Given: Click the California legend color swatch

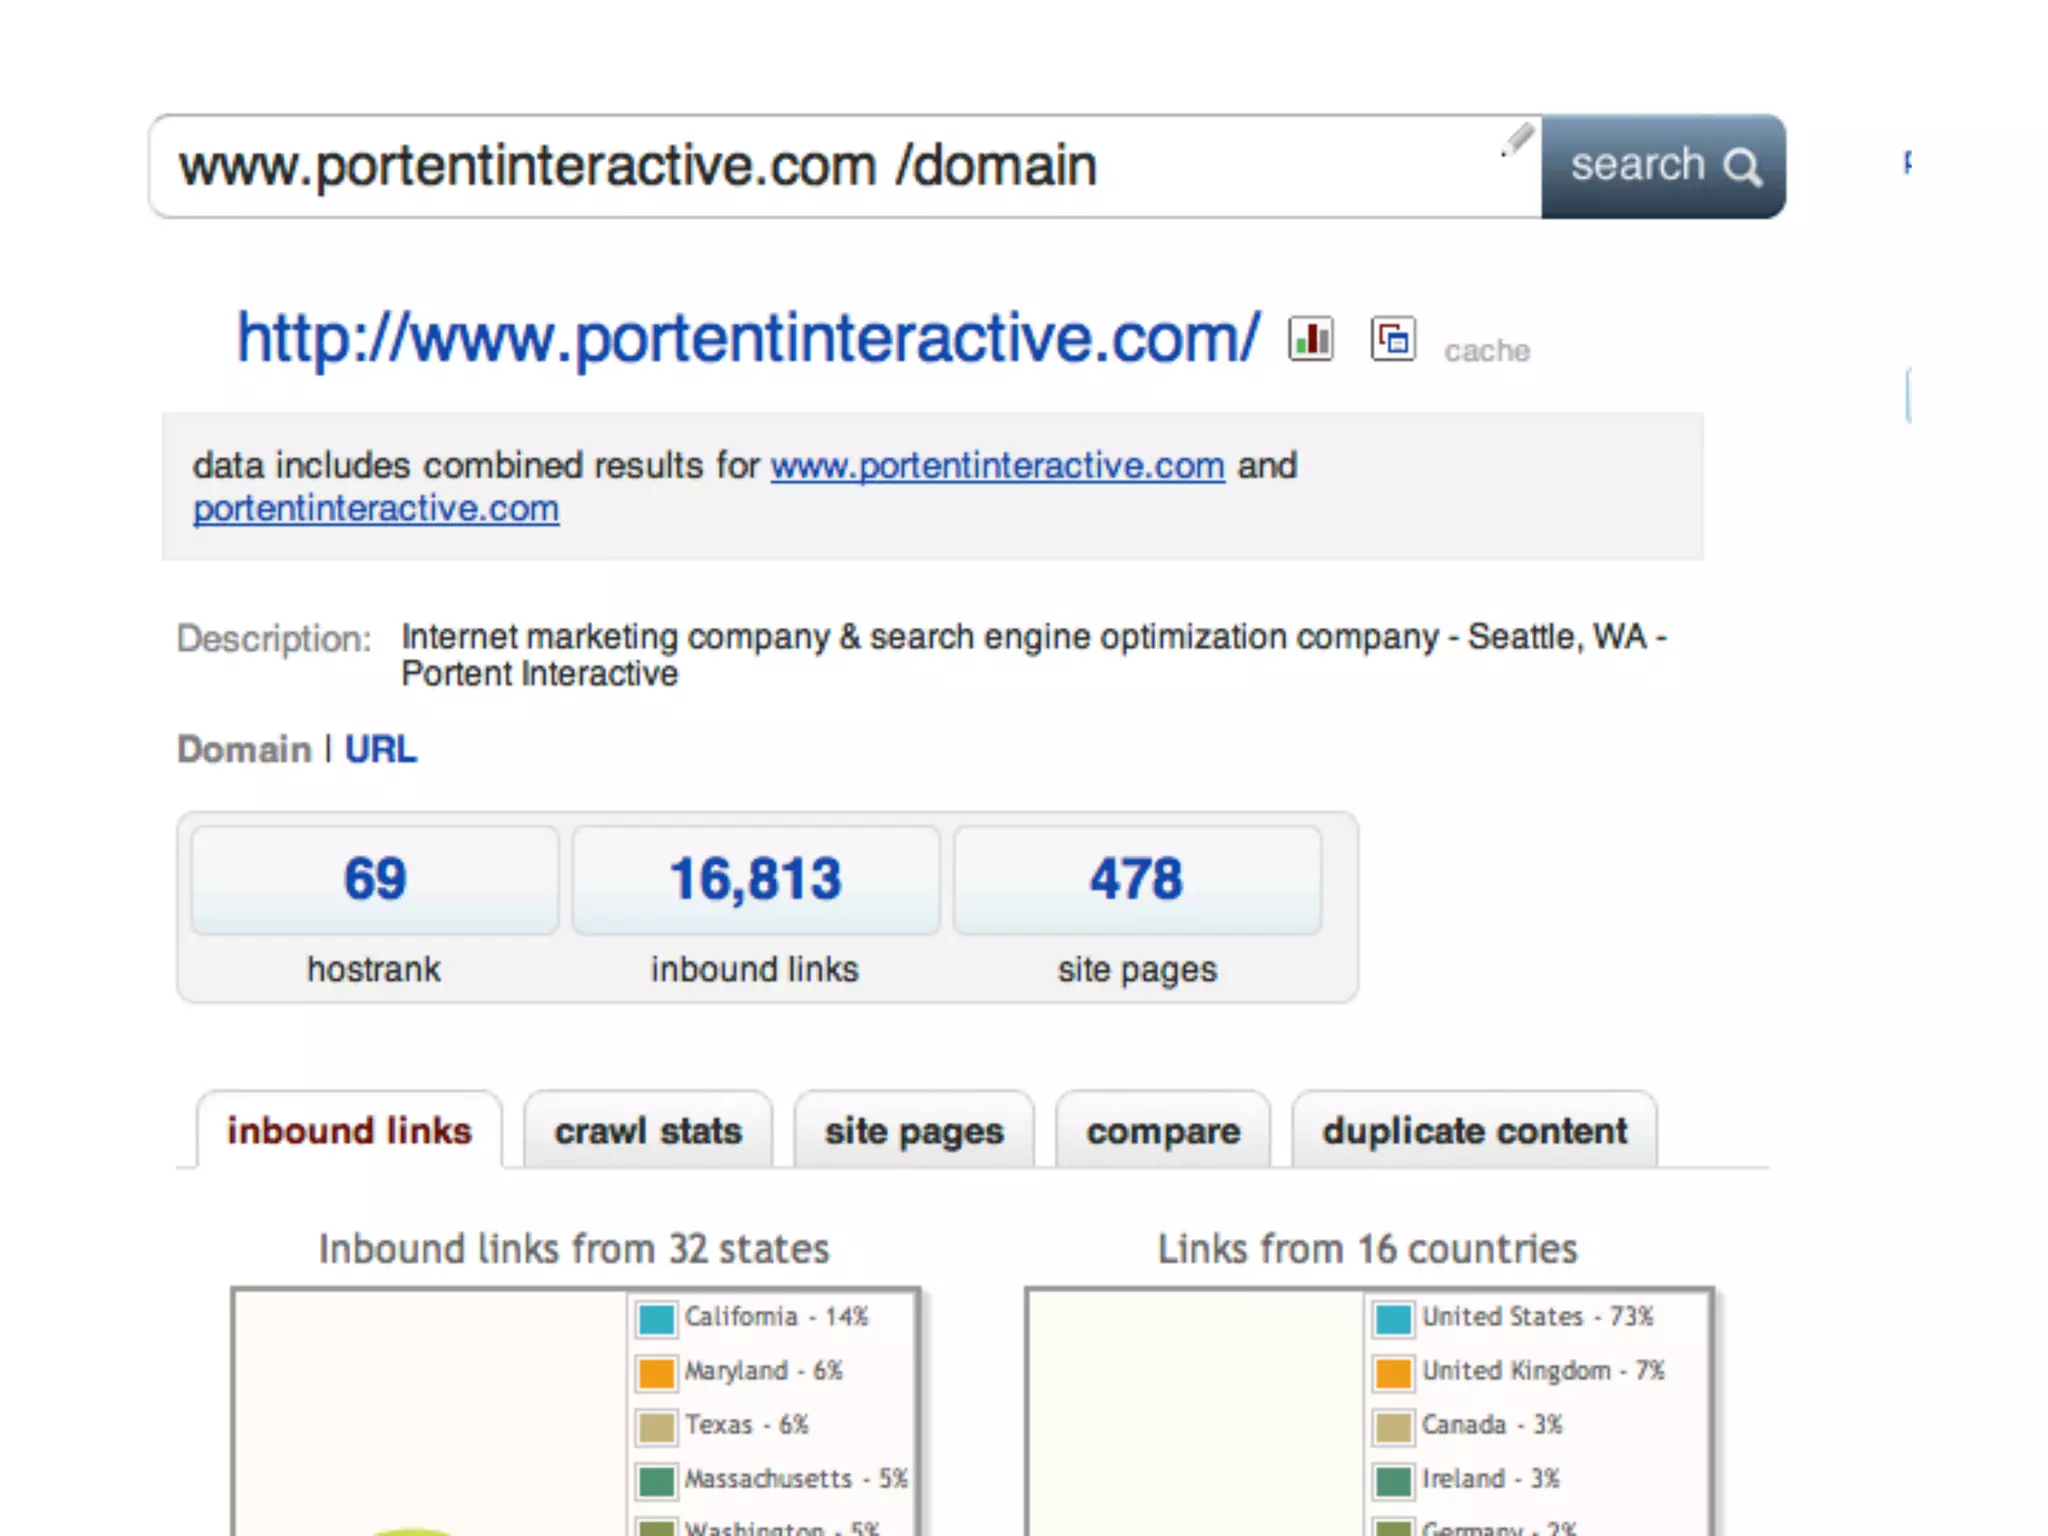Looking at the screenshot, I should coord(656,1318).
